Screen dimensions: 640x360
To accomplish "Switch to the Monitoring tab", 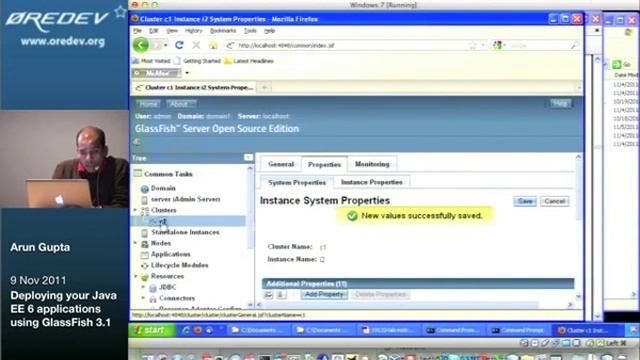I will [x=372, y=164].
